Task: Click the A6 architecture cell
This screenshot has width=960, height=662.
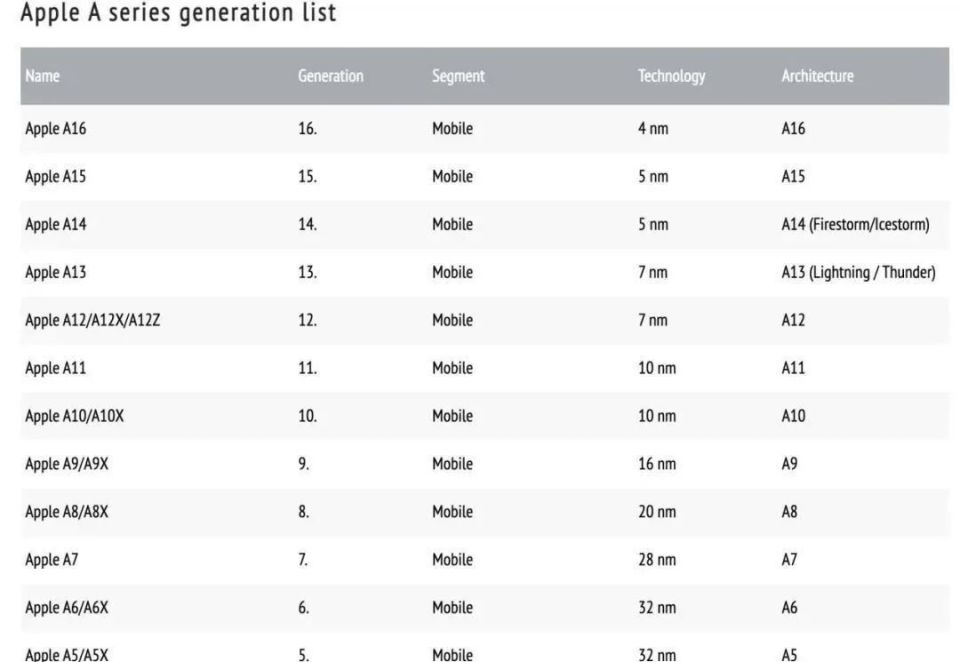Action: (790, 607)
